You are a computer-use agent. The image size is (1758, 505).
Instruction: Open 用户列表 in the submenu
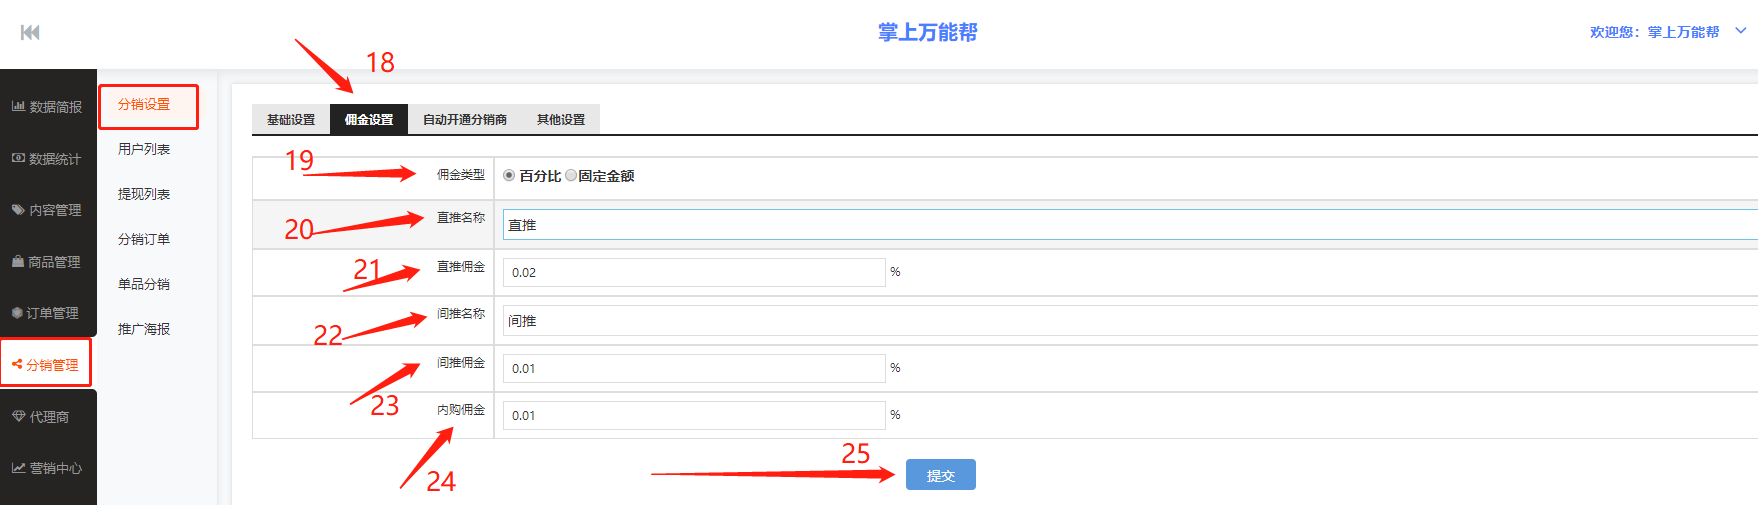point(144,149)
